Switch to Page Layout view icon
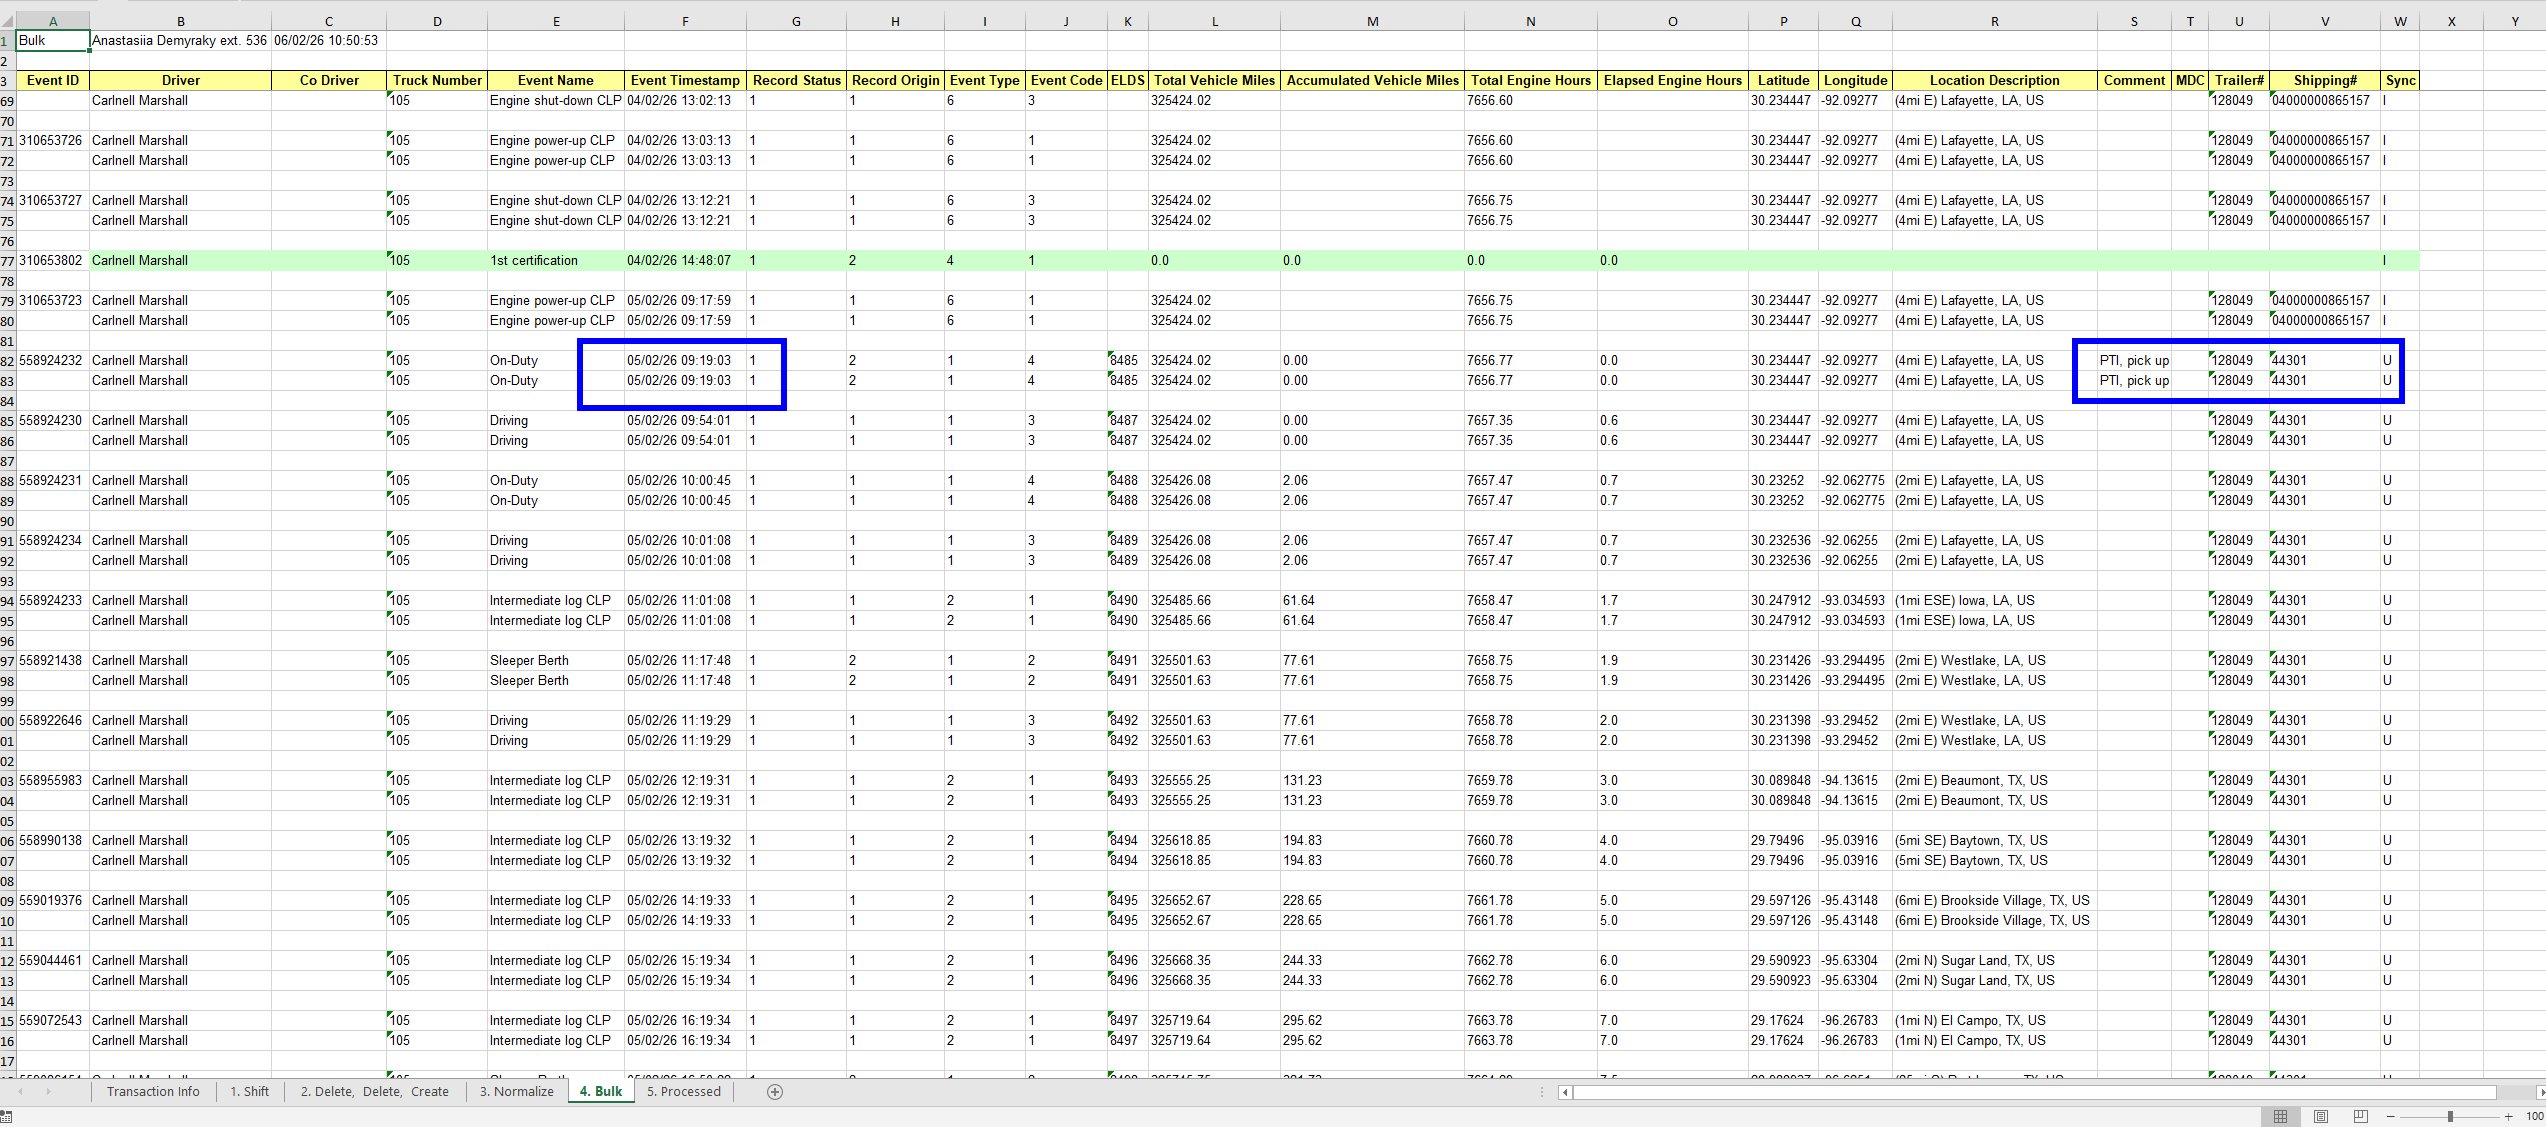The width and height of the screenshot is (2546, 1127). tap(2321, 1116)
